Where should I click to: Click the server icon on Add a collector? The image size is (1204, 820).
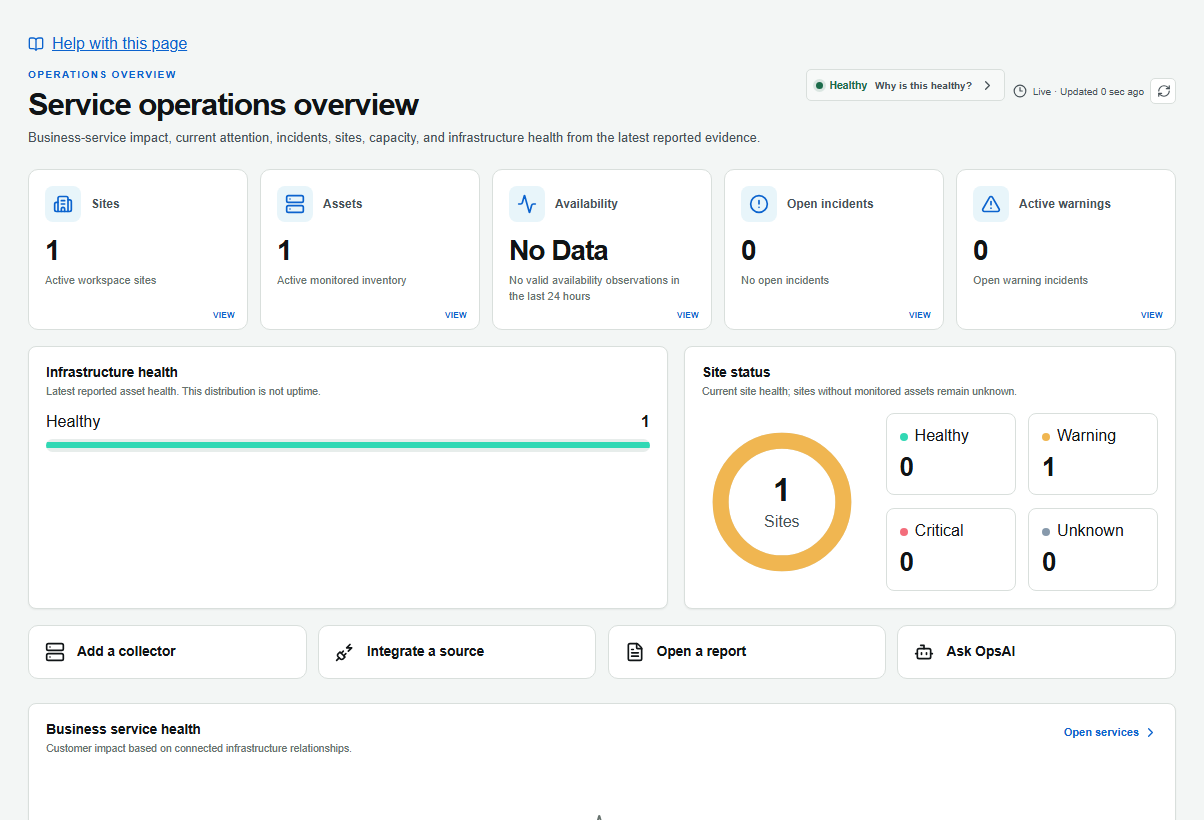(55, 652)
